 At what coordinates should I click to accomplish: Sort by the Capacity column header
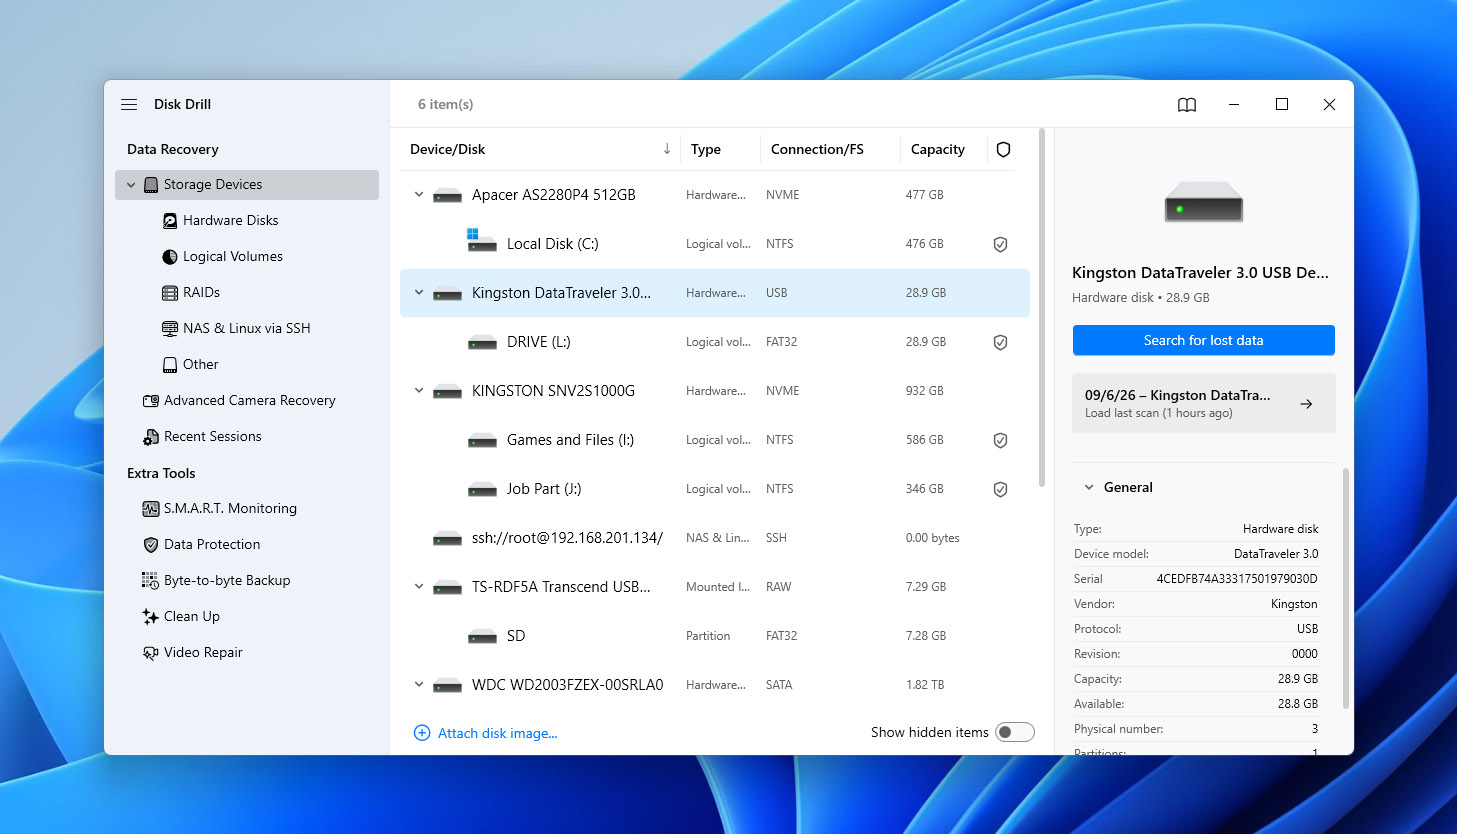(938, 149)
